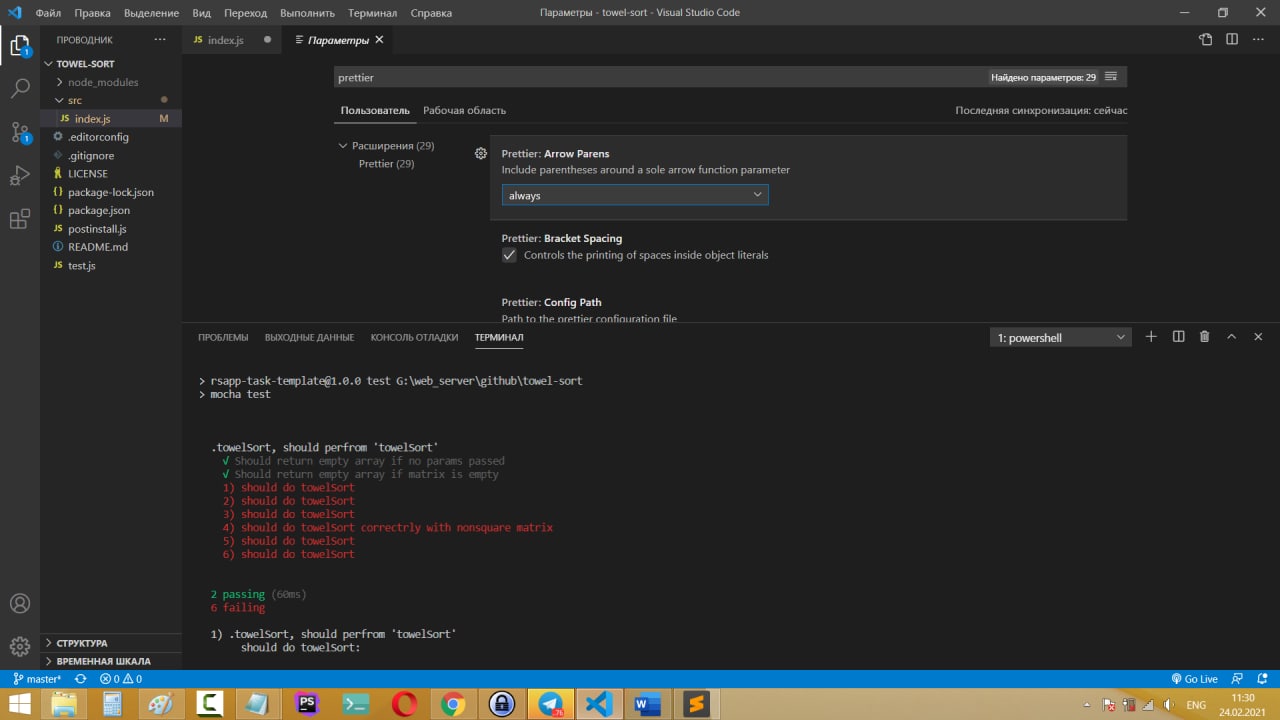Switch to the ПРОБЛЕМЫ panel tab
This screenshot has height=720, width=1280.
(x=223, y=337)
